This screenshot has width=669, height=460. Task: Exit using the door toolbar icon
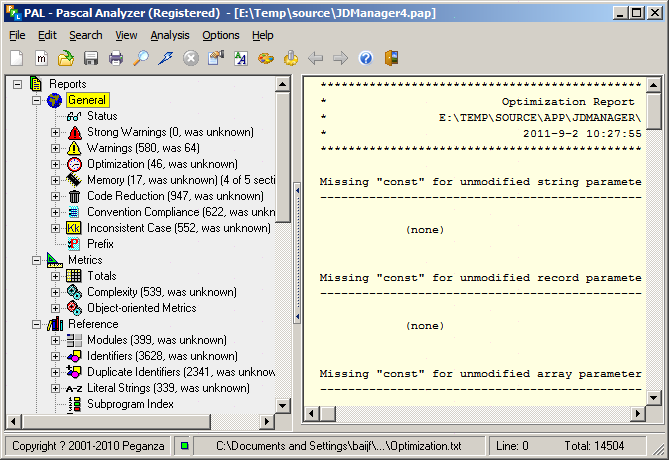click(391, 58)
